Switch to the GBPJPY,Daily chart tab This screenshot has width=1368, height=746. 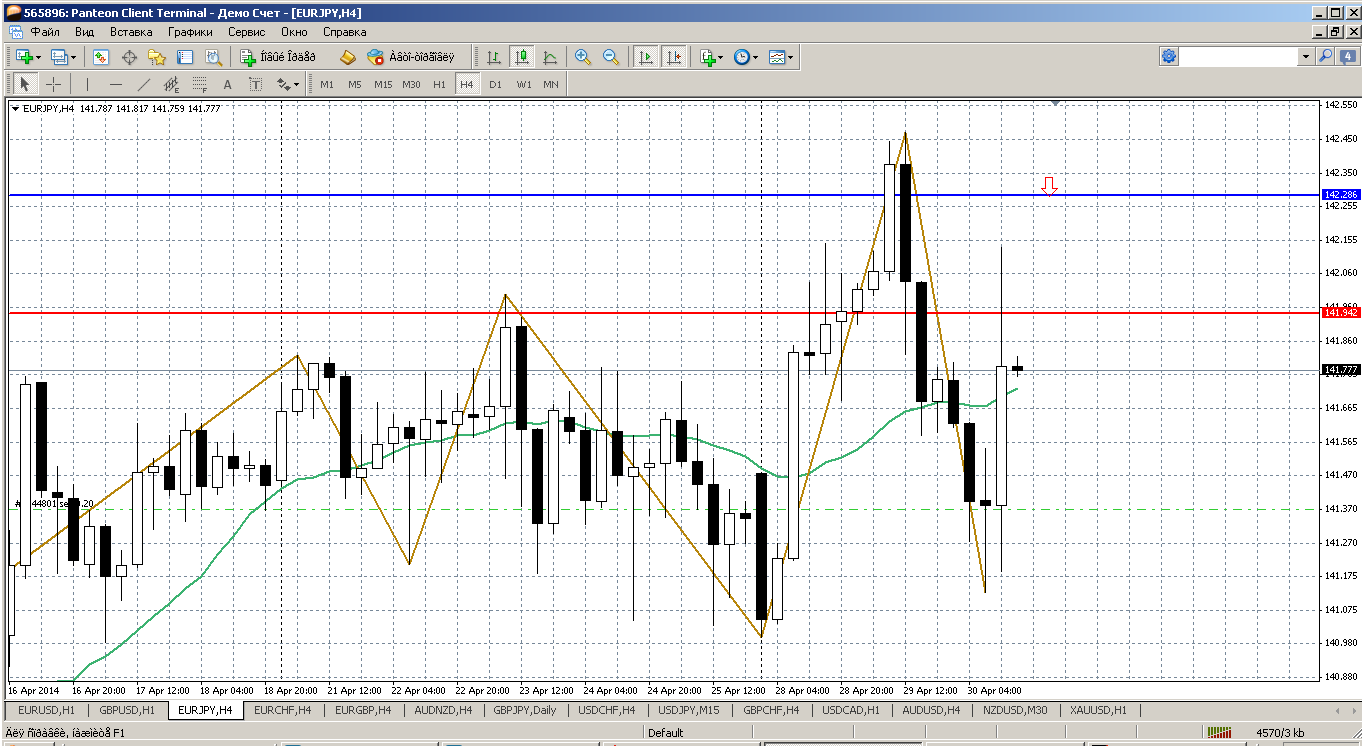525,710
